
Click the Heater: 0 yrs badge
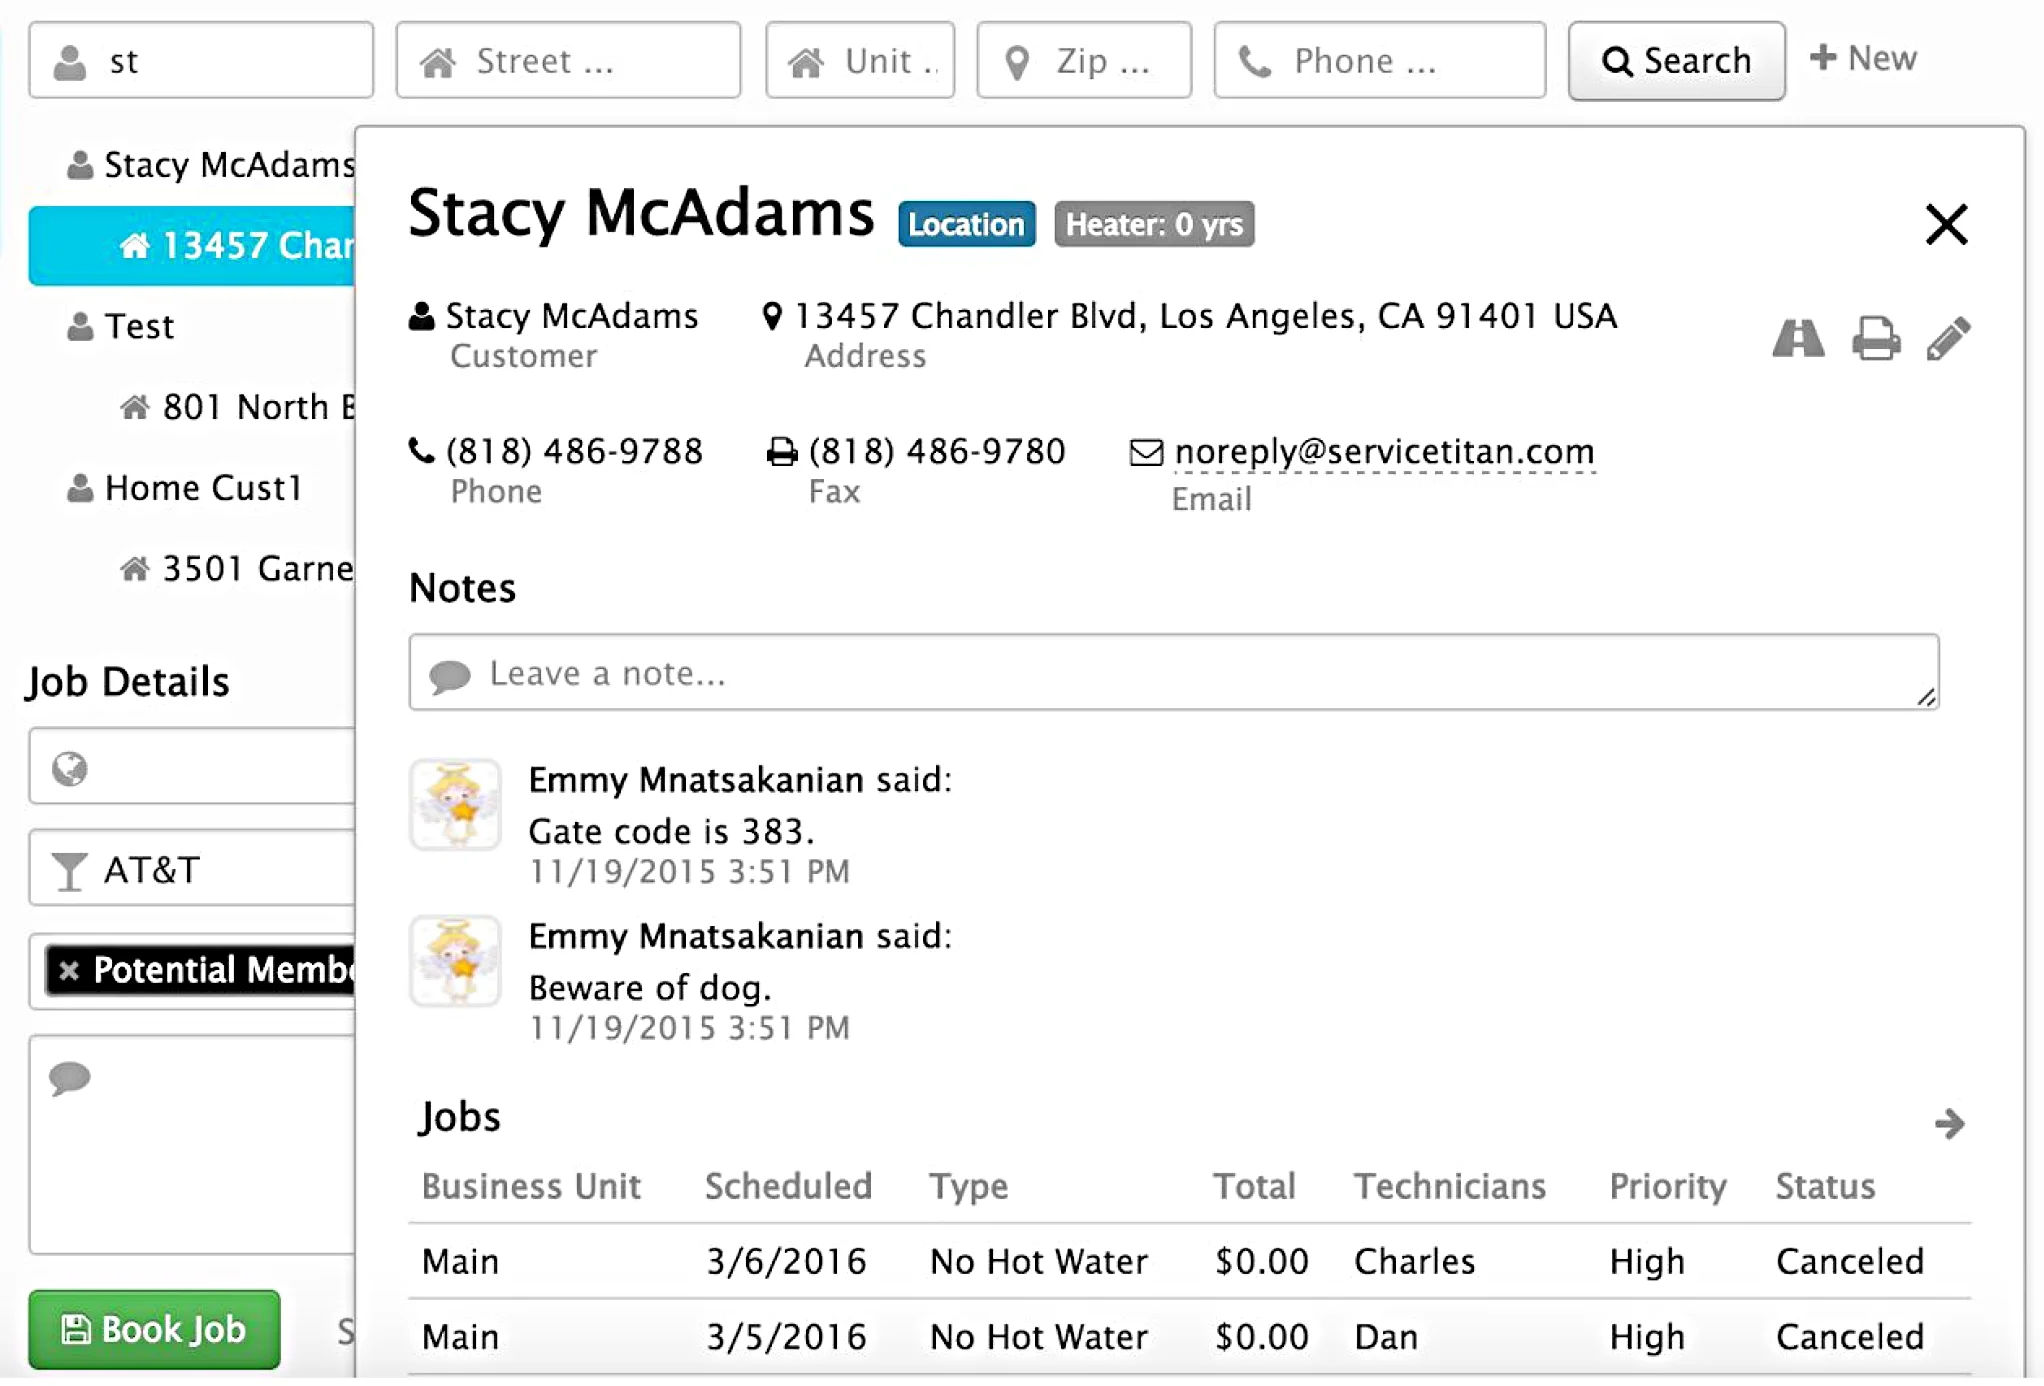pyautogui.click(x=1154, y=224)
